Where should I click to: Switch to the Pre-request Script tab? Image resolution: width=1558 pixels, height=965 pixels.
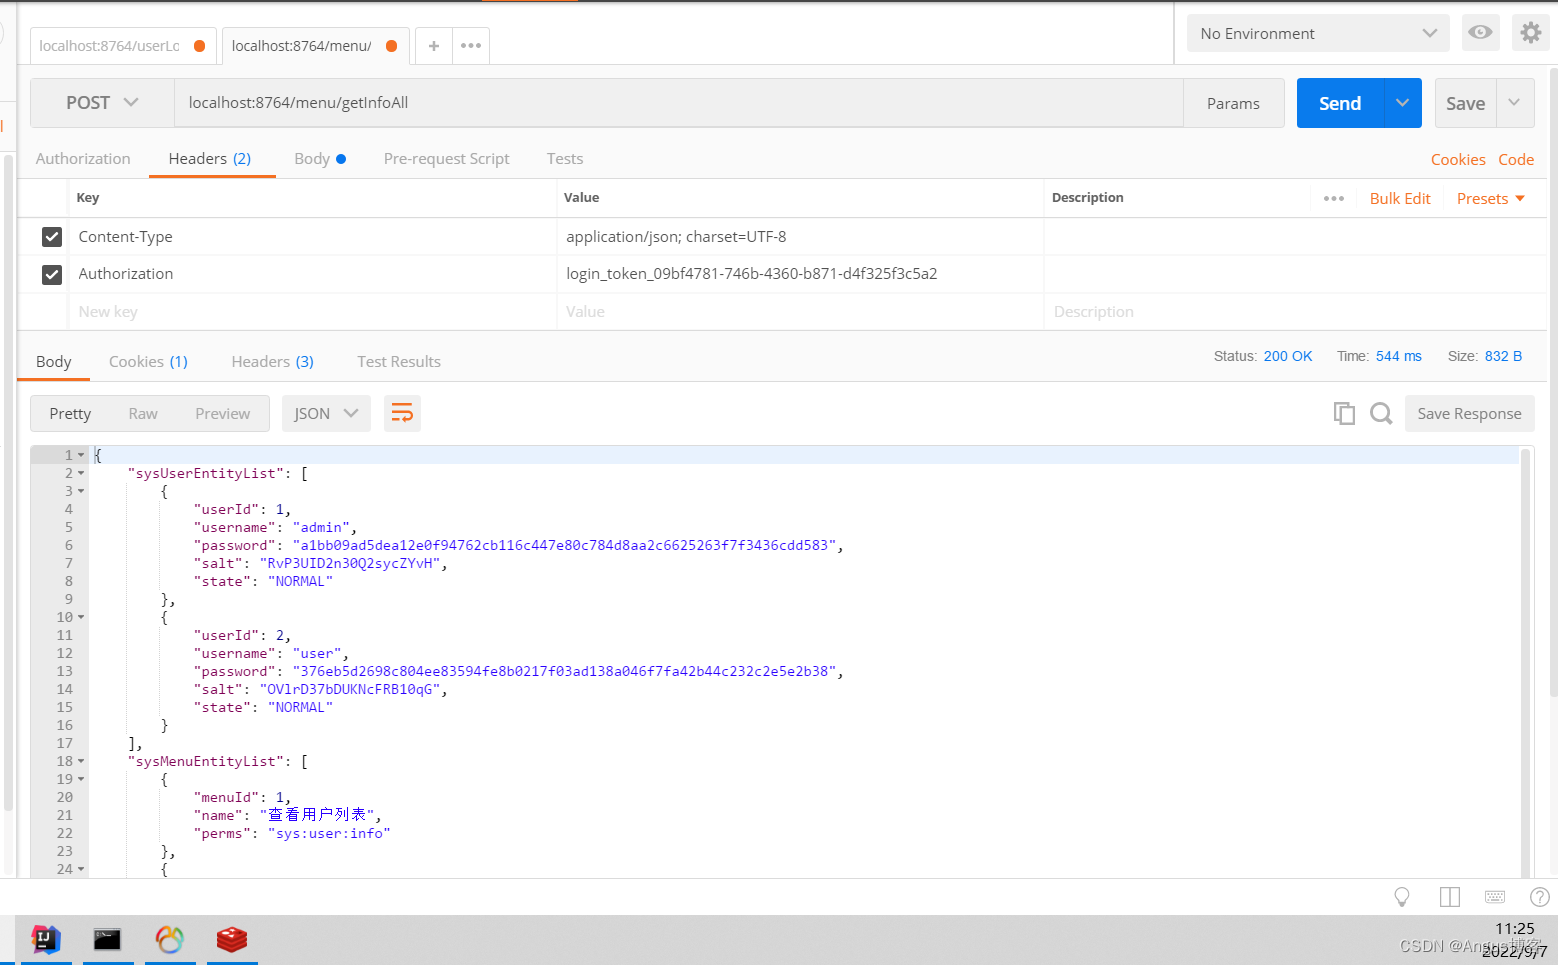pyautogui.click(x=446, y=158)
